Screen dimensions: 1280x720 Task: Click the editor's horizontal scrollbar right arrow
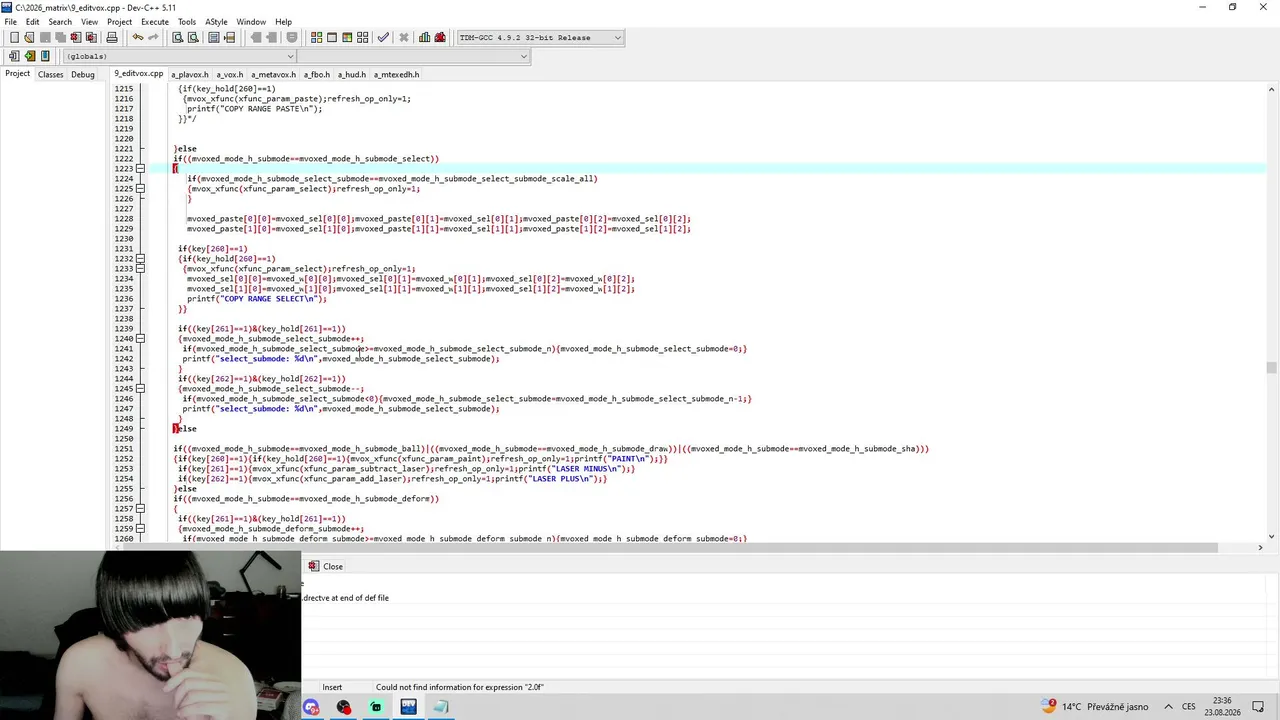pos(1260,548)
